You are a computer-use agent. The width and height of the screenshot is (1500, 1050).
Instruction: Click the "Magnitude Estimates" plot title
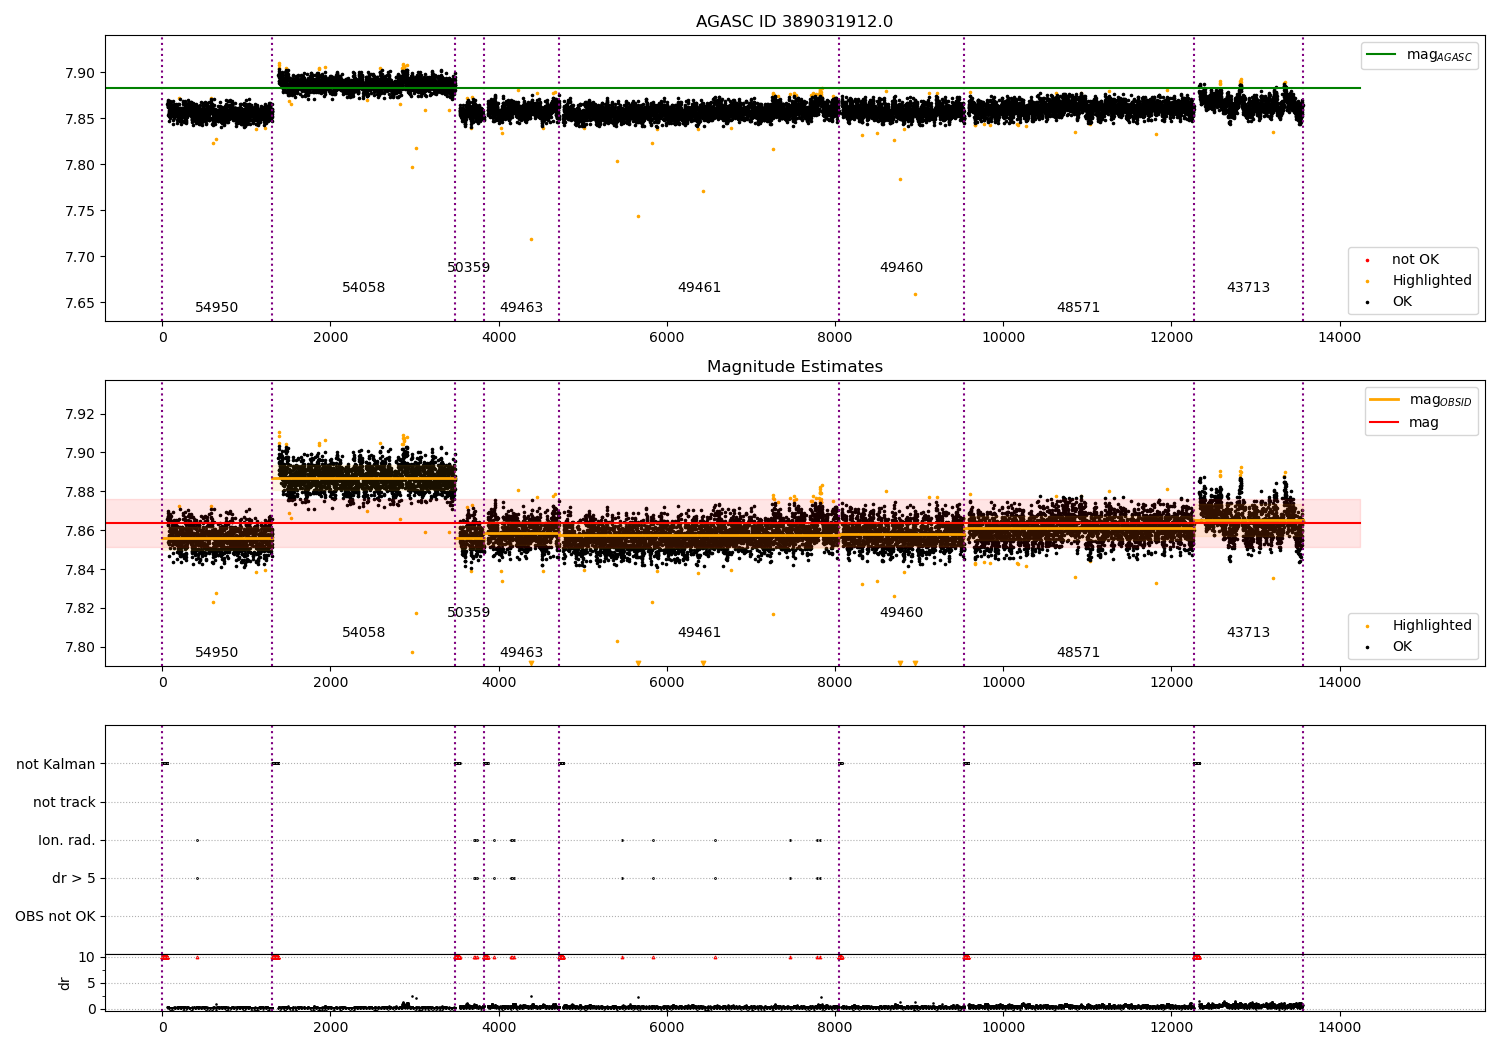click(794, 367)
